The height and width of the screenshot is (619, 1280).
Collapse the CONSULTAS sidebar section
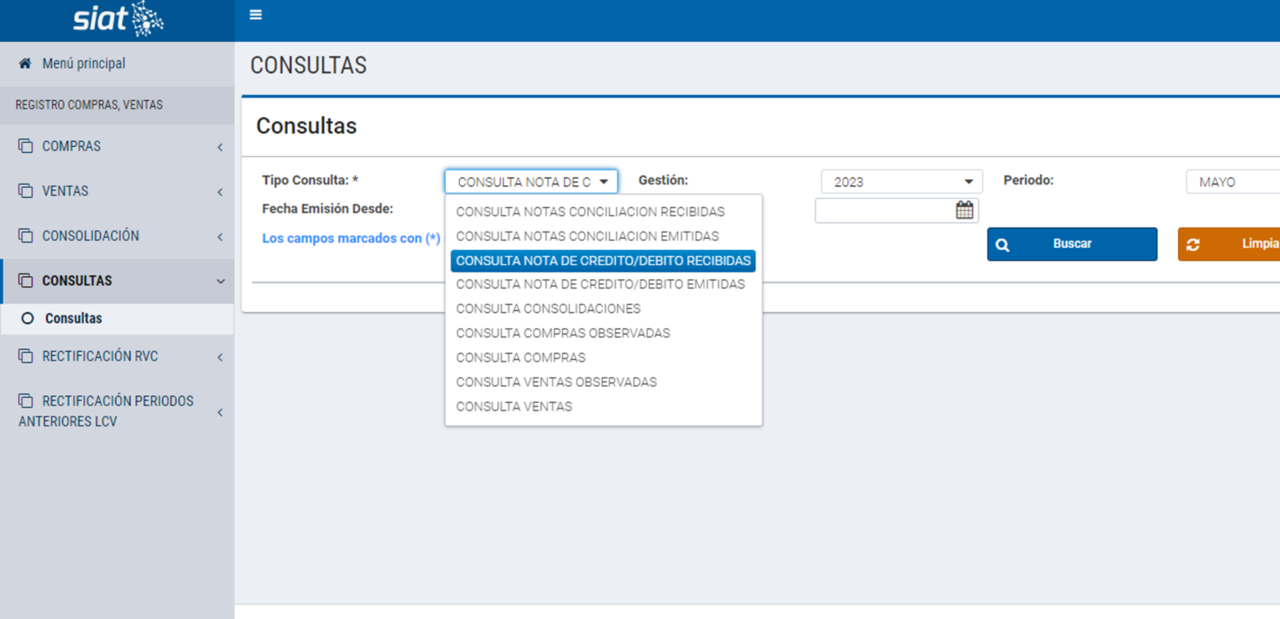coord(220,282)
